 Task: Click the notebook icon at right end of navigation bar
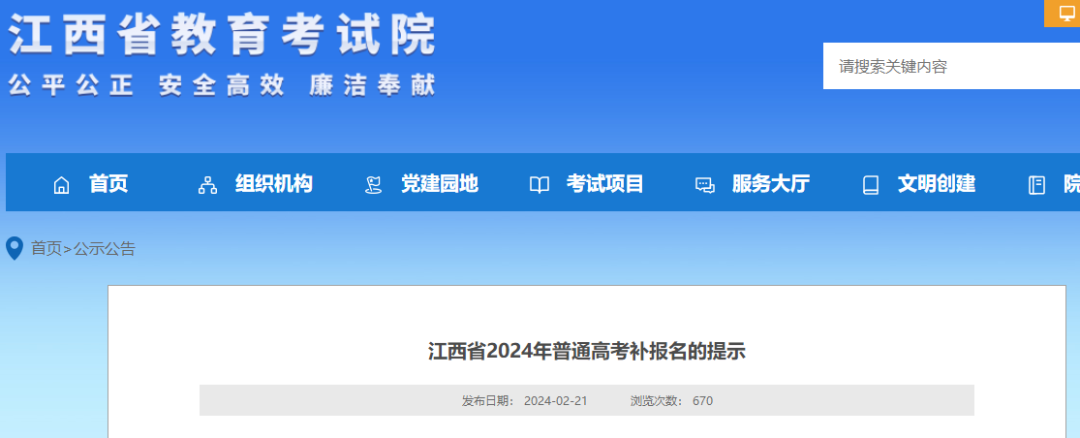pos(1036,185)
